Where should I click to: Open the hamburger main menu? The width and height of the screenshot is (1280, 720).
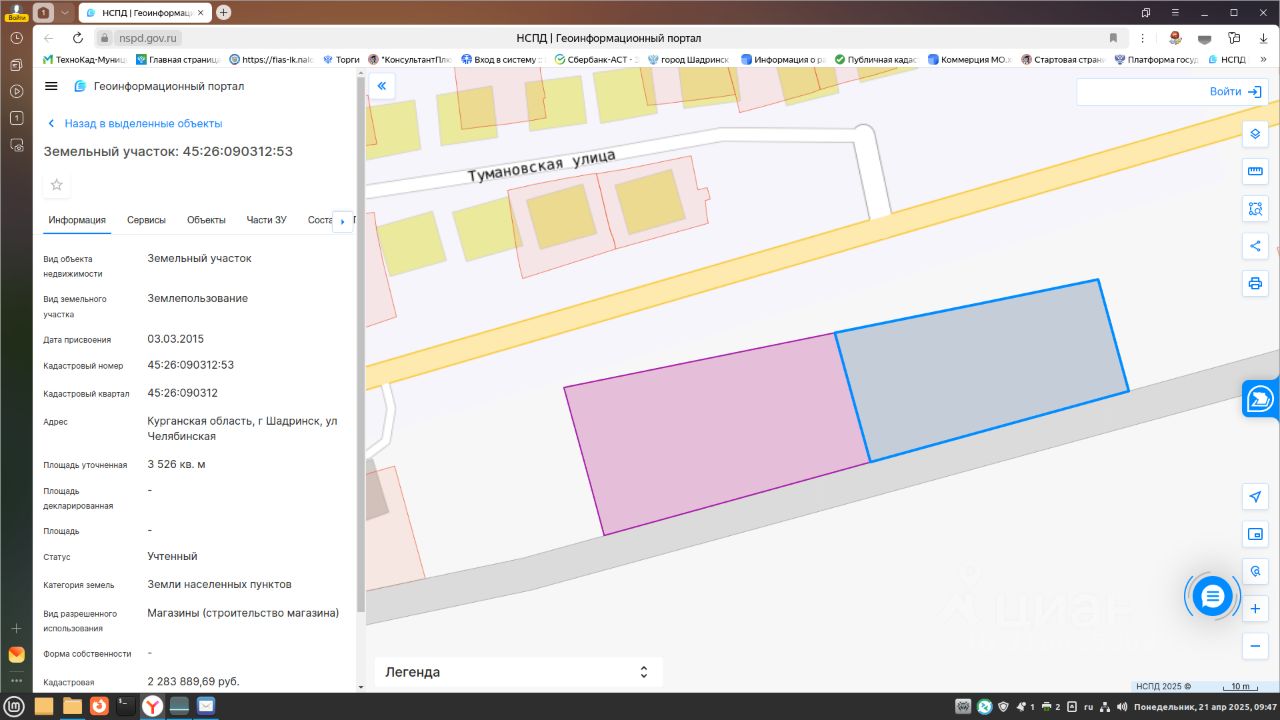[x=52, y=86]
